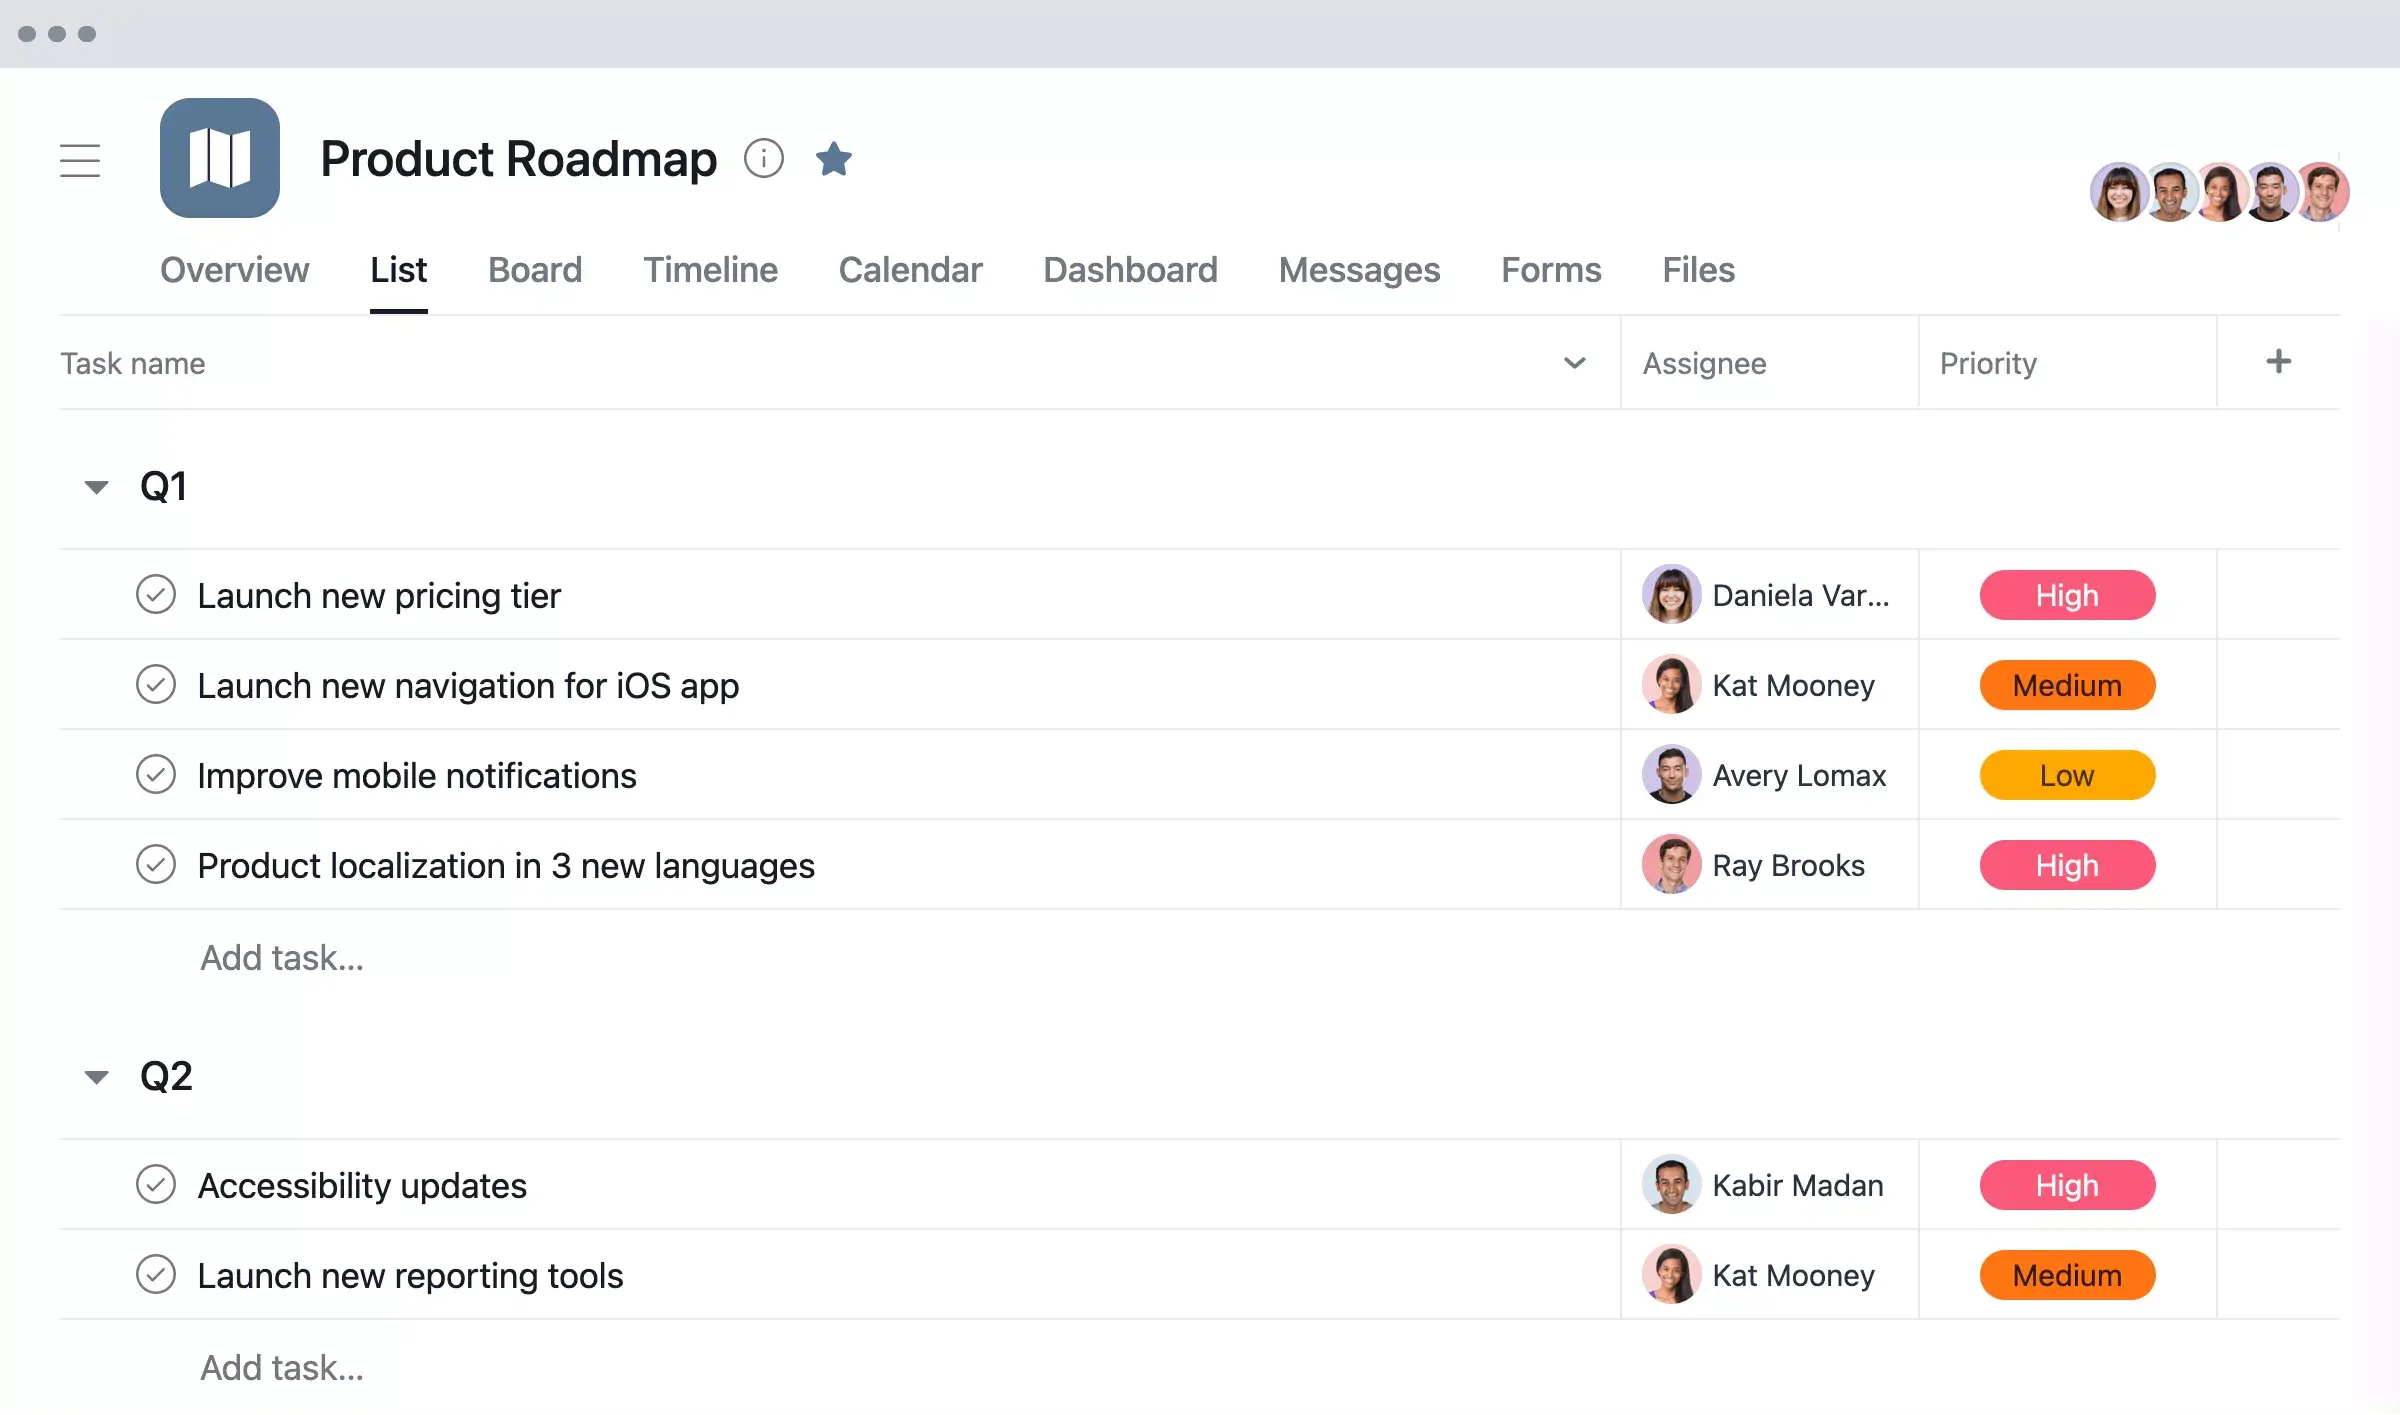This screenshot has height=1415, width=2400.
Task: Click the Q2 section collapse arrow
Action: (x=96, y=1075)
